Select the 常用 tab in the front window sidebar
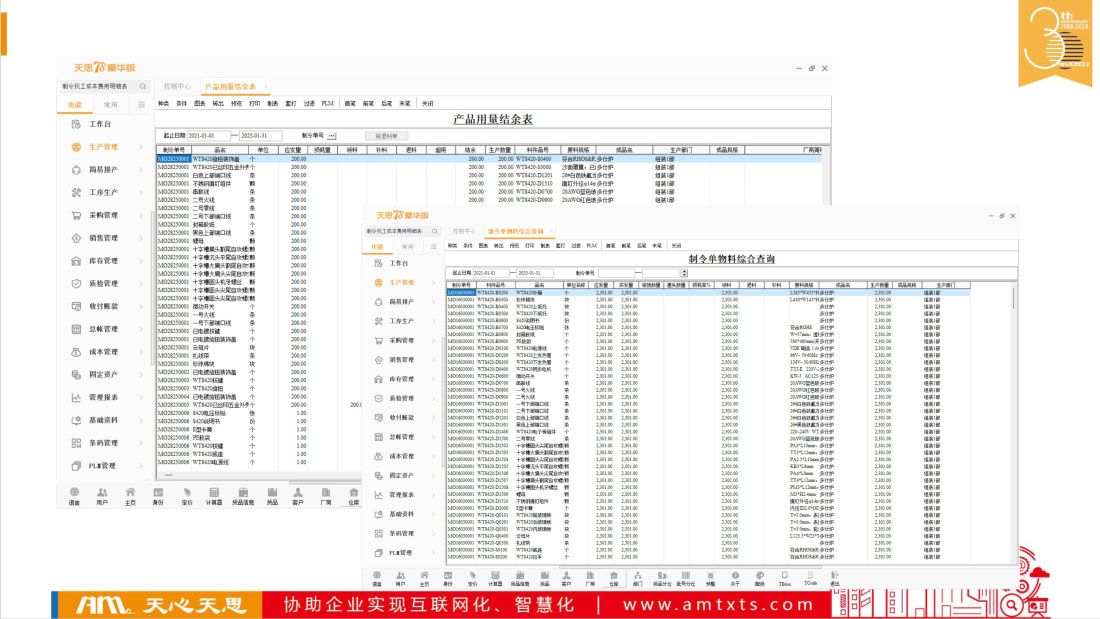 point(408,245)
